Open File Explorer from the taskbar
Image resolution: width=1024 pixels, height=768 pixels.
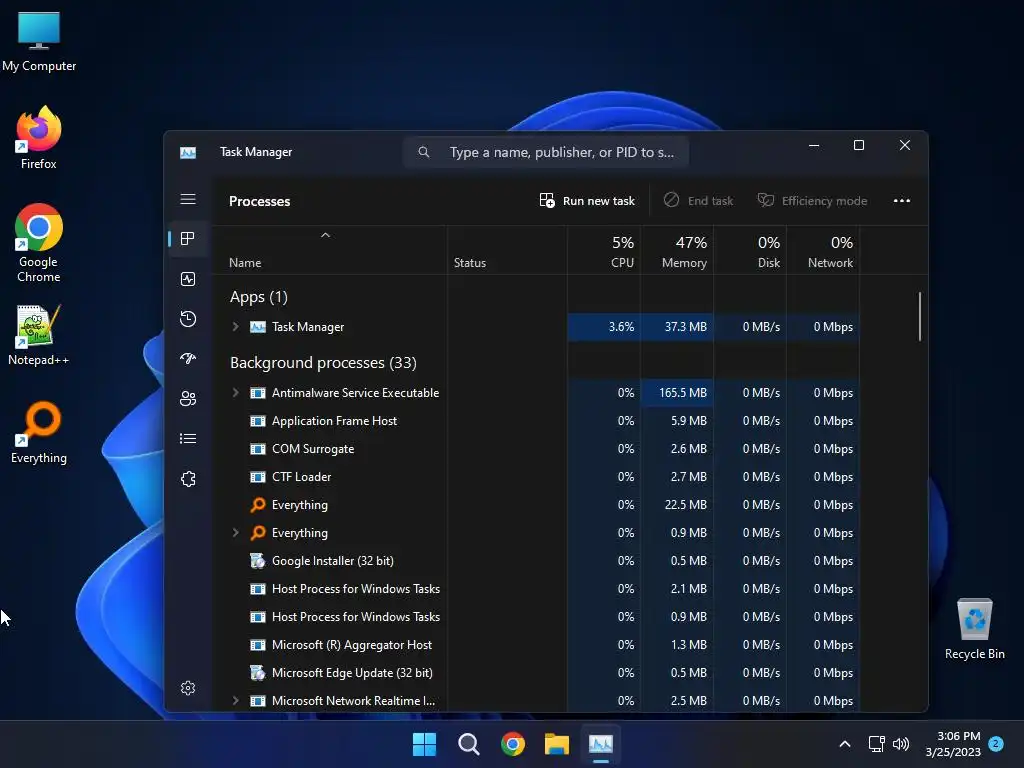(557, 744)
